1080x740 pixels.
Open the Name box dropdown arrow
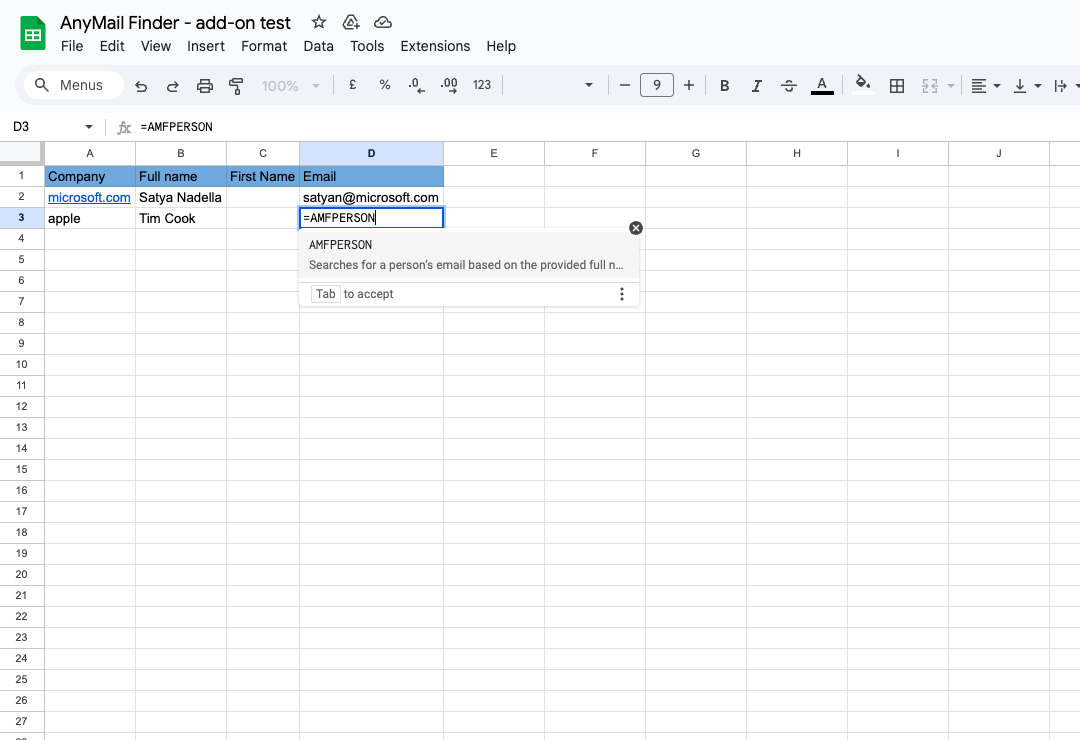[x=89, y=127]
